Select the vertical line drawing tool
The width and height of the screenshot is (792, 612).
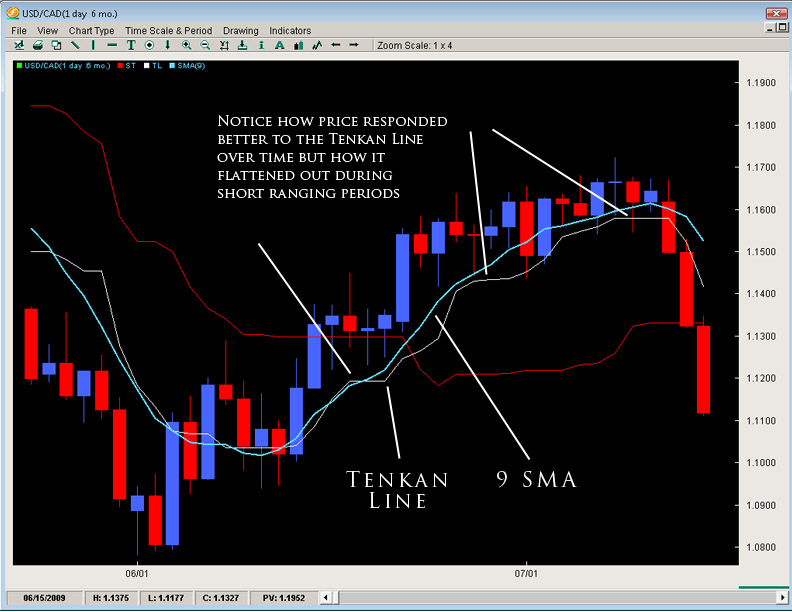pyautogui.click(x=93, y=45)
